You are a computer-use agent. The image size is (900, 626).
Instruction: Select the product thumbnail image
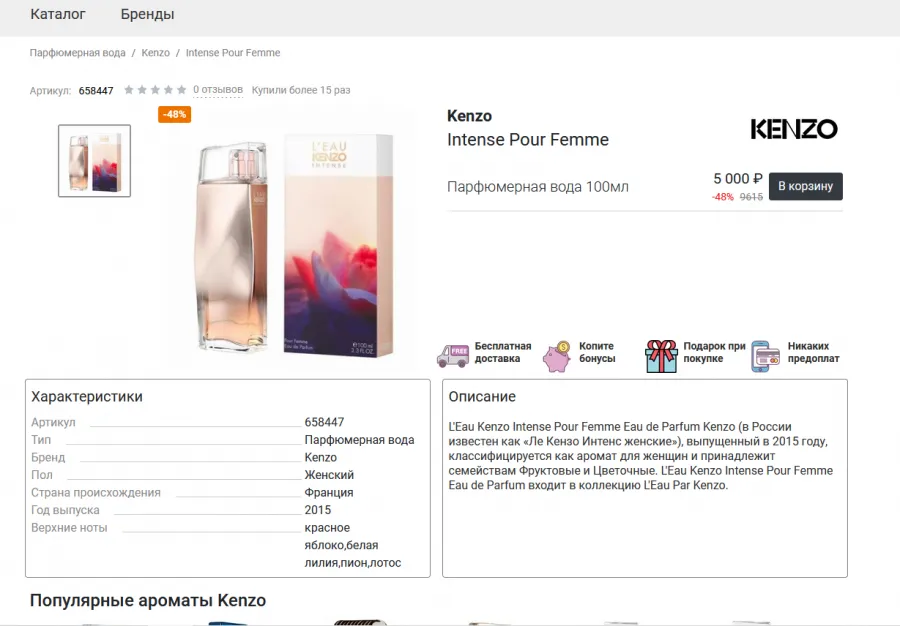(x=94, y=161)
